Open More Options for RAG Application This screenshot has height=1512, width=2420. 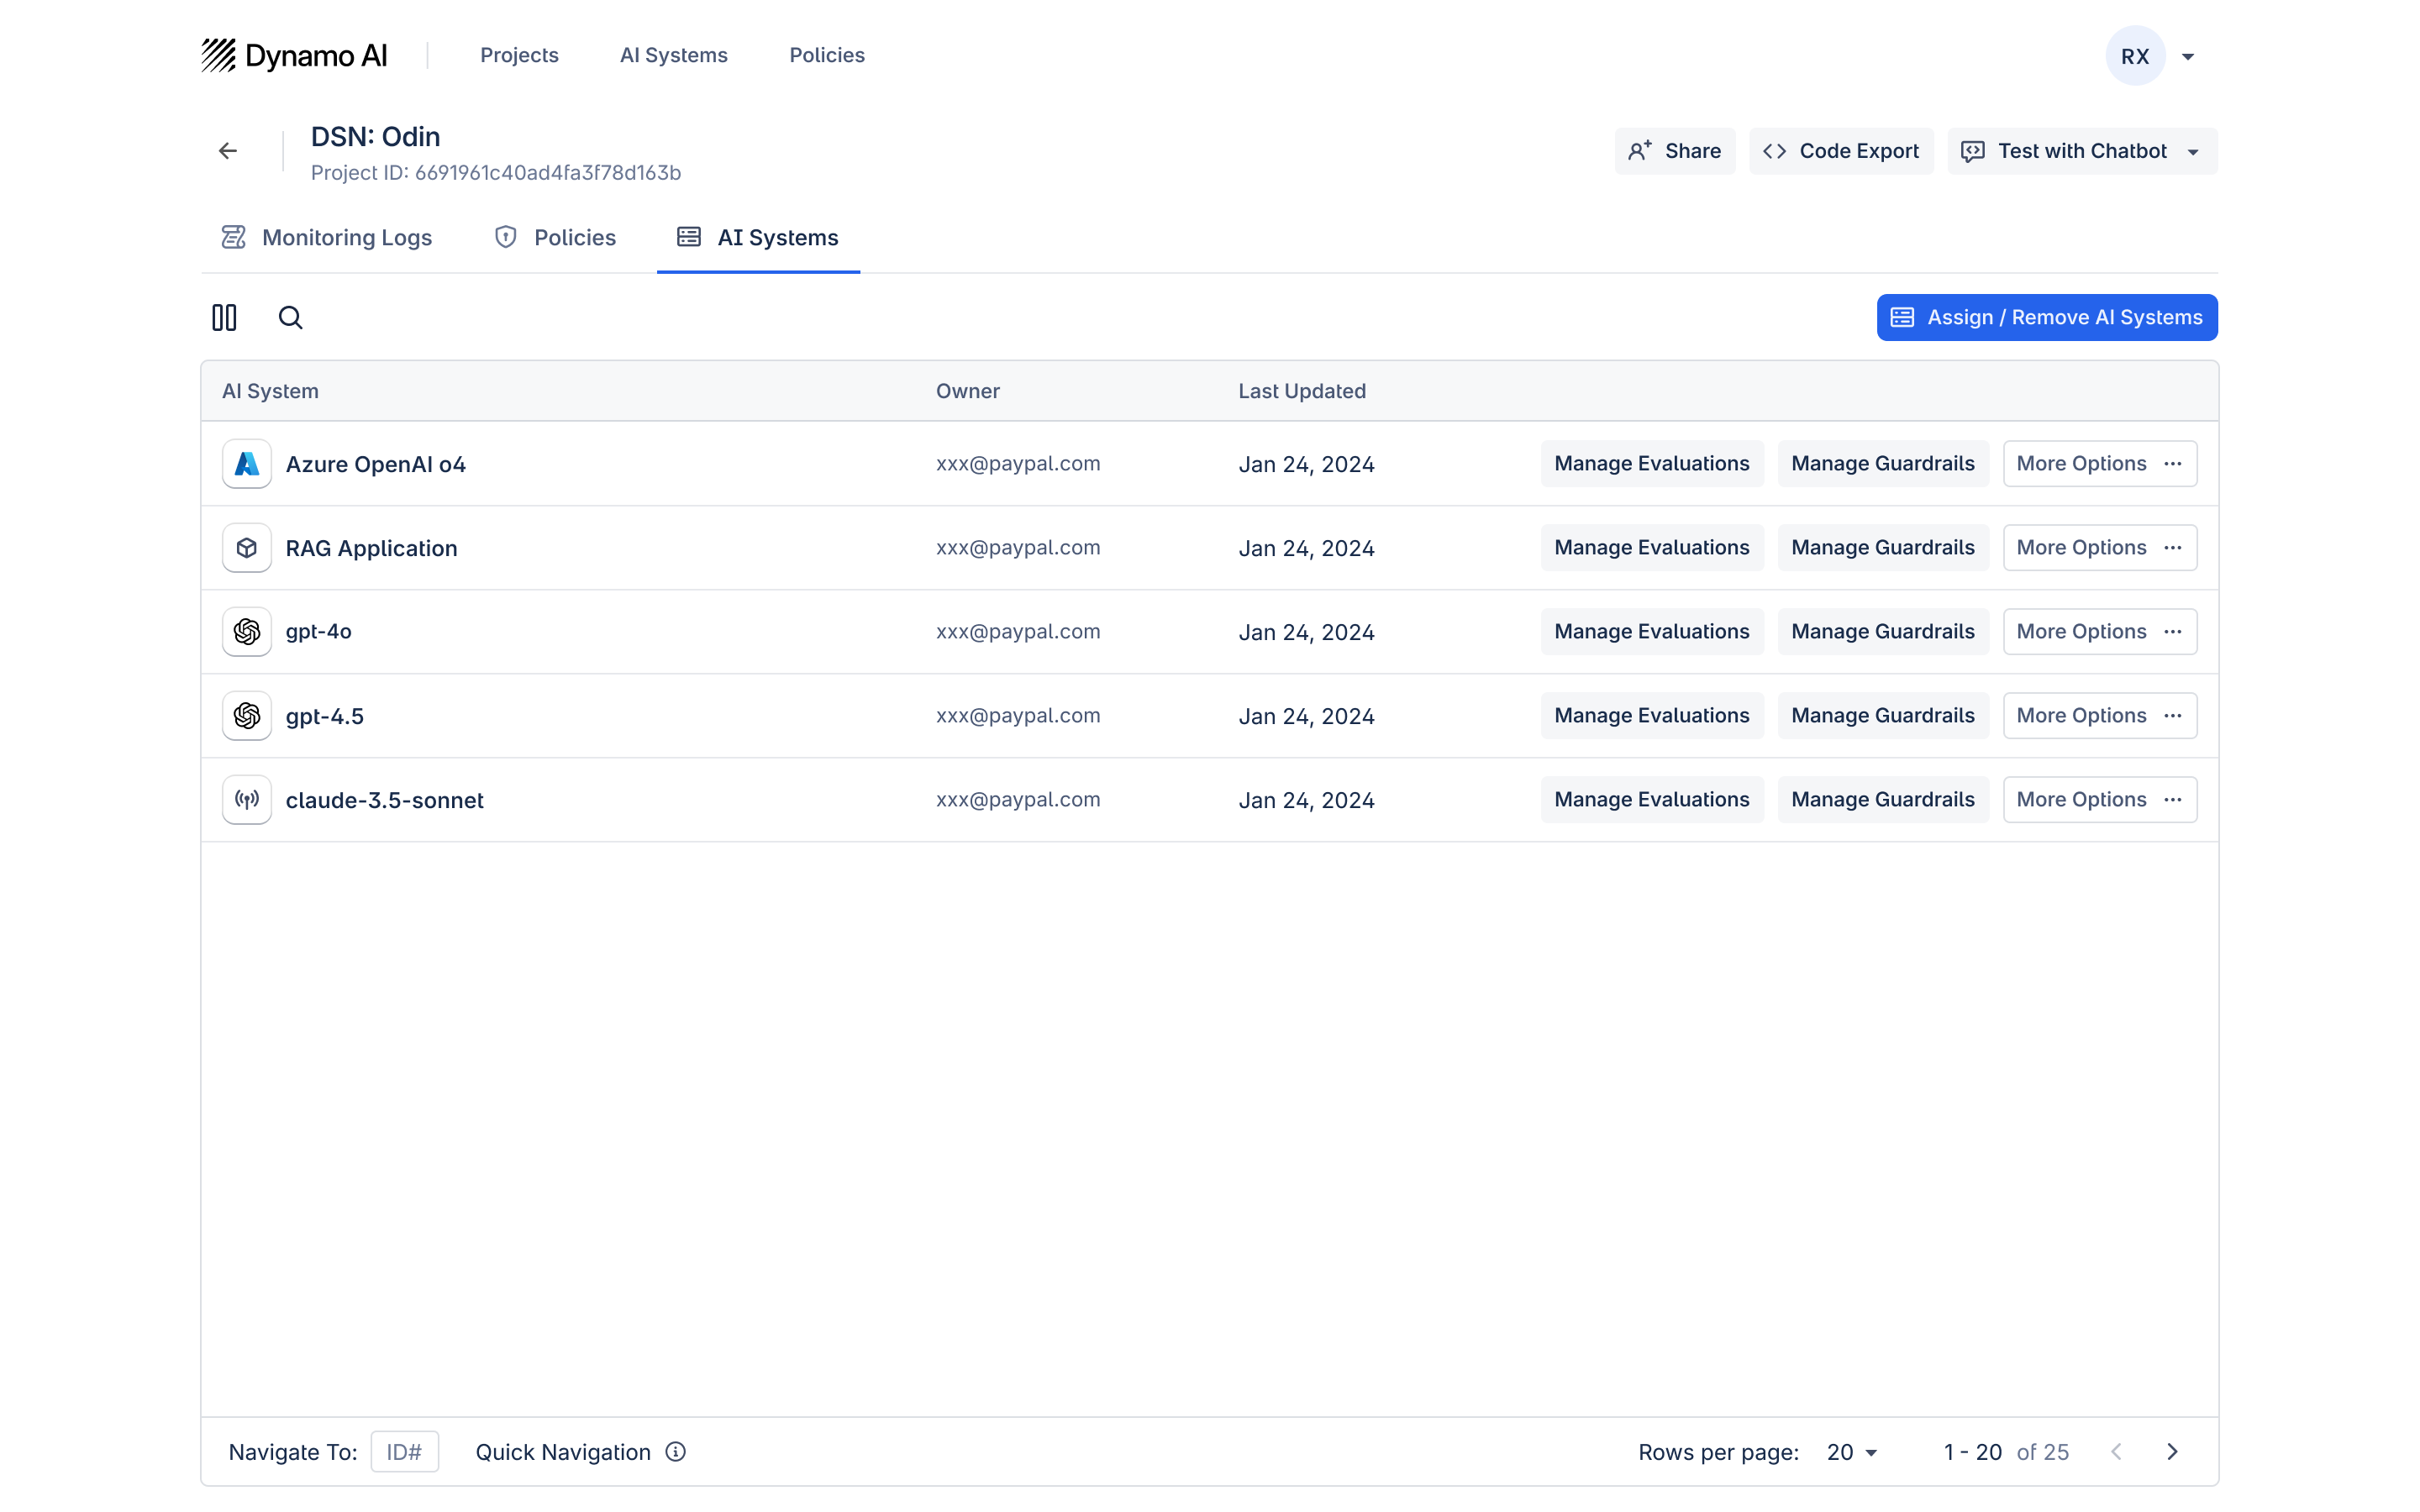point(2099,548)
